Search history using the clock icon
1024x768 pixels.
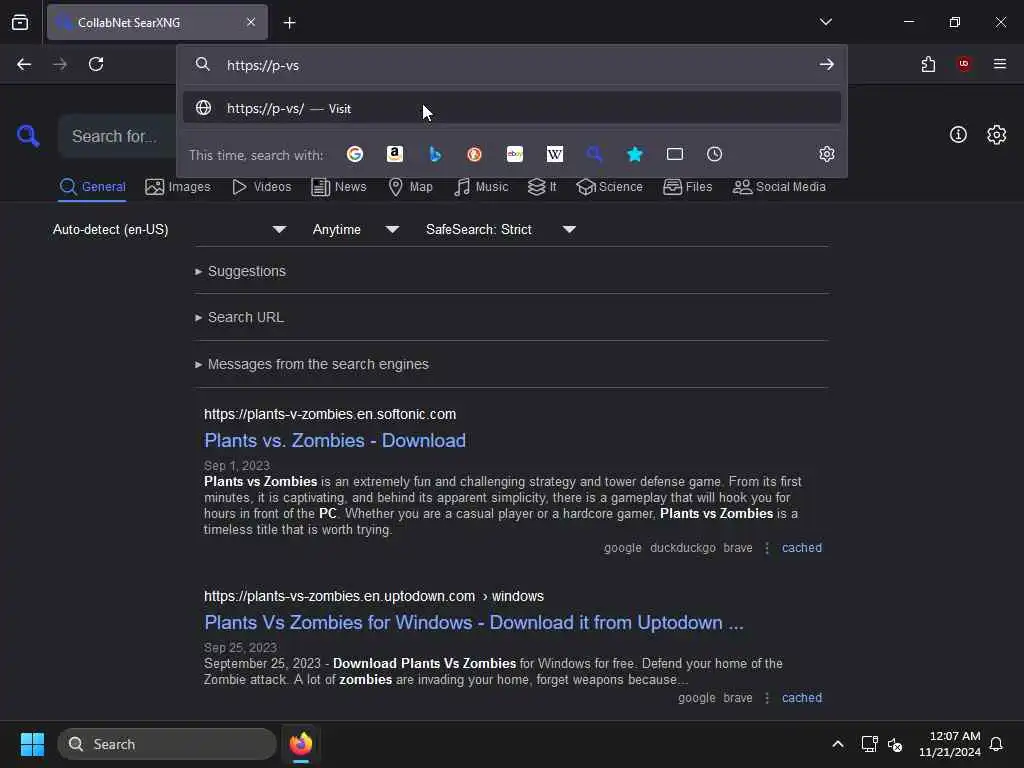click(714, 154)
